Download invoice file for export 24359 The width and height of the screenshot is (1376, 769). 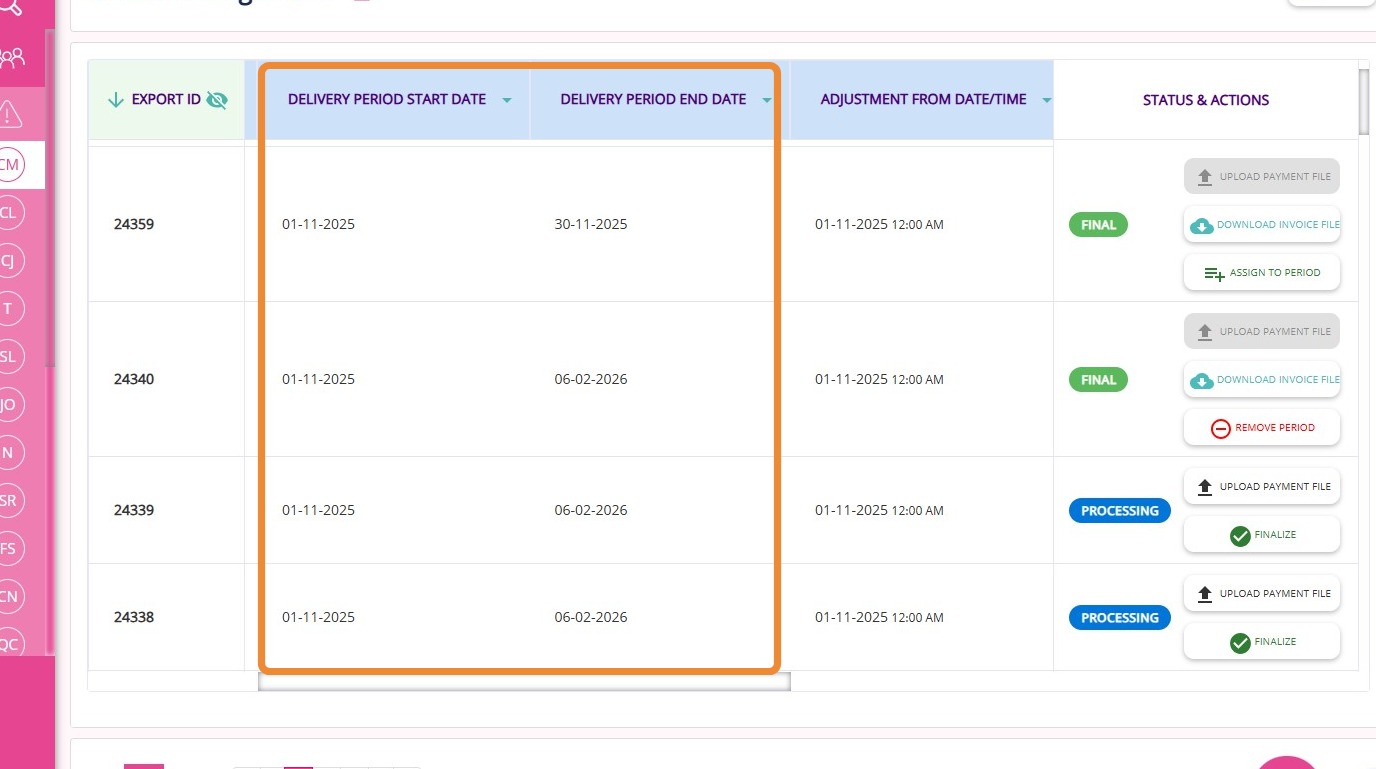pyautogui.click(x=1262, y=225)
